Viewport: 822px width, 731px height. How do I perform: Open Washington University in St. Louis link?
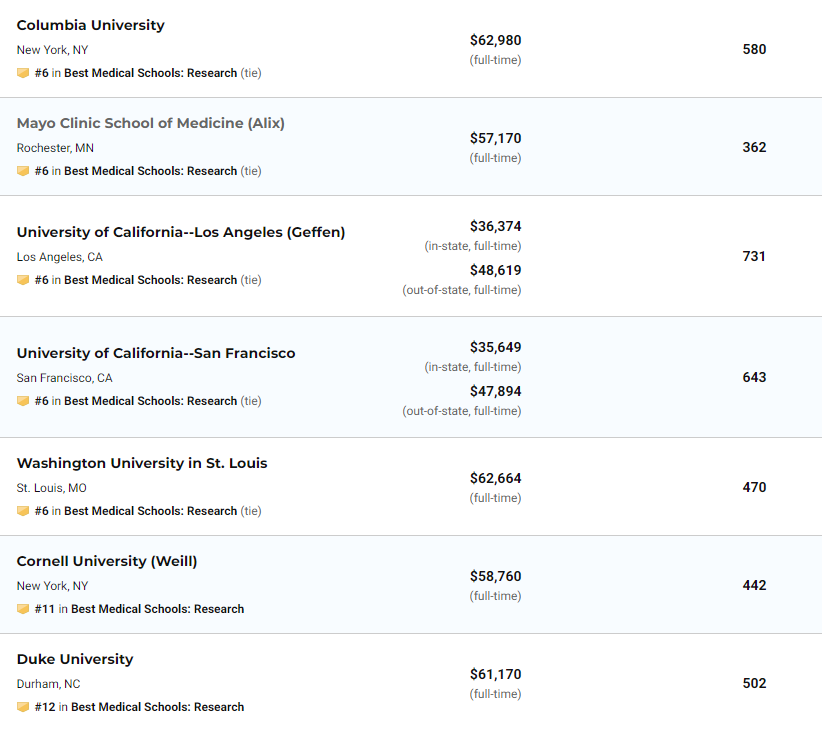(142, 464)
